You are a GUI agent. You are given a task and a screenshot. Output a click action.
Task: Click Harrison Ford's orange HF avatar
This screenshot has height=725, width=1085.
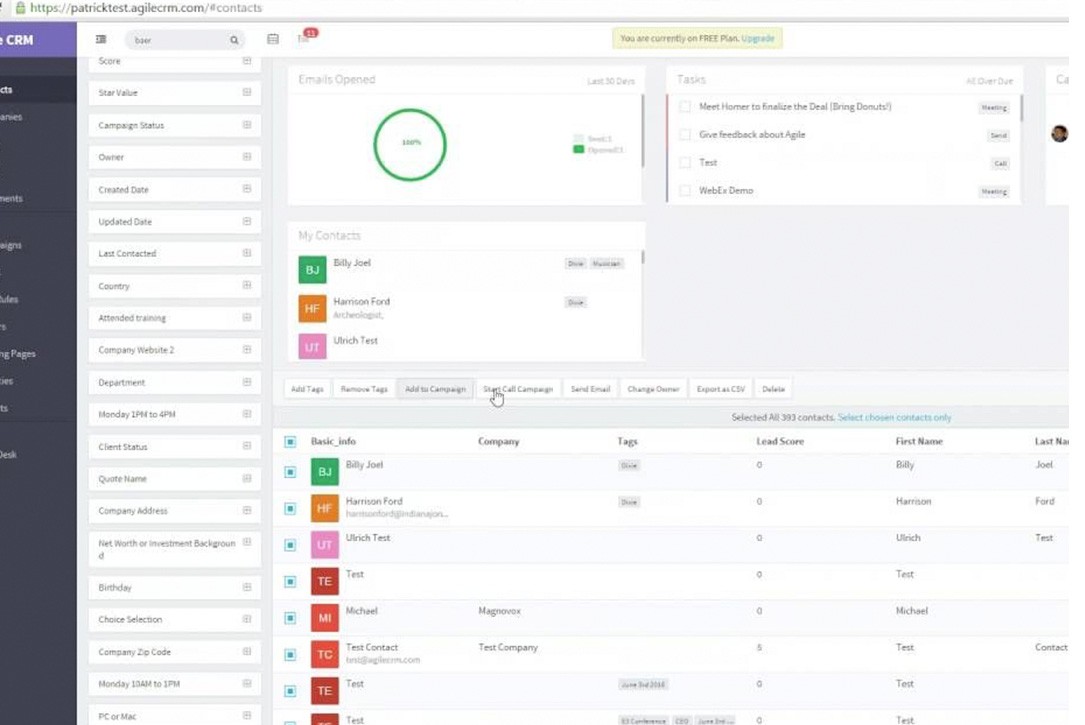(312, 306)
